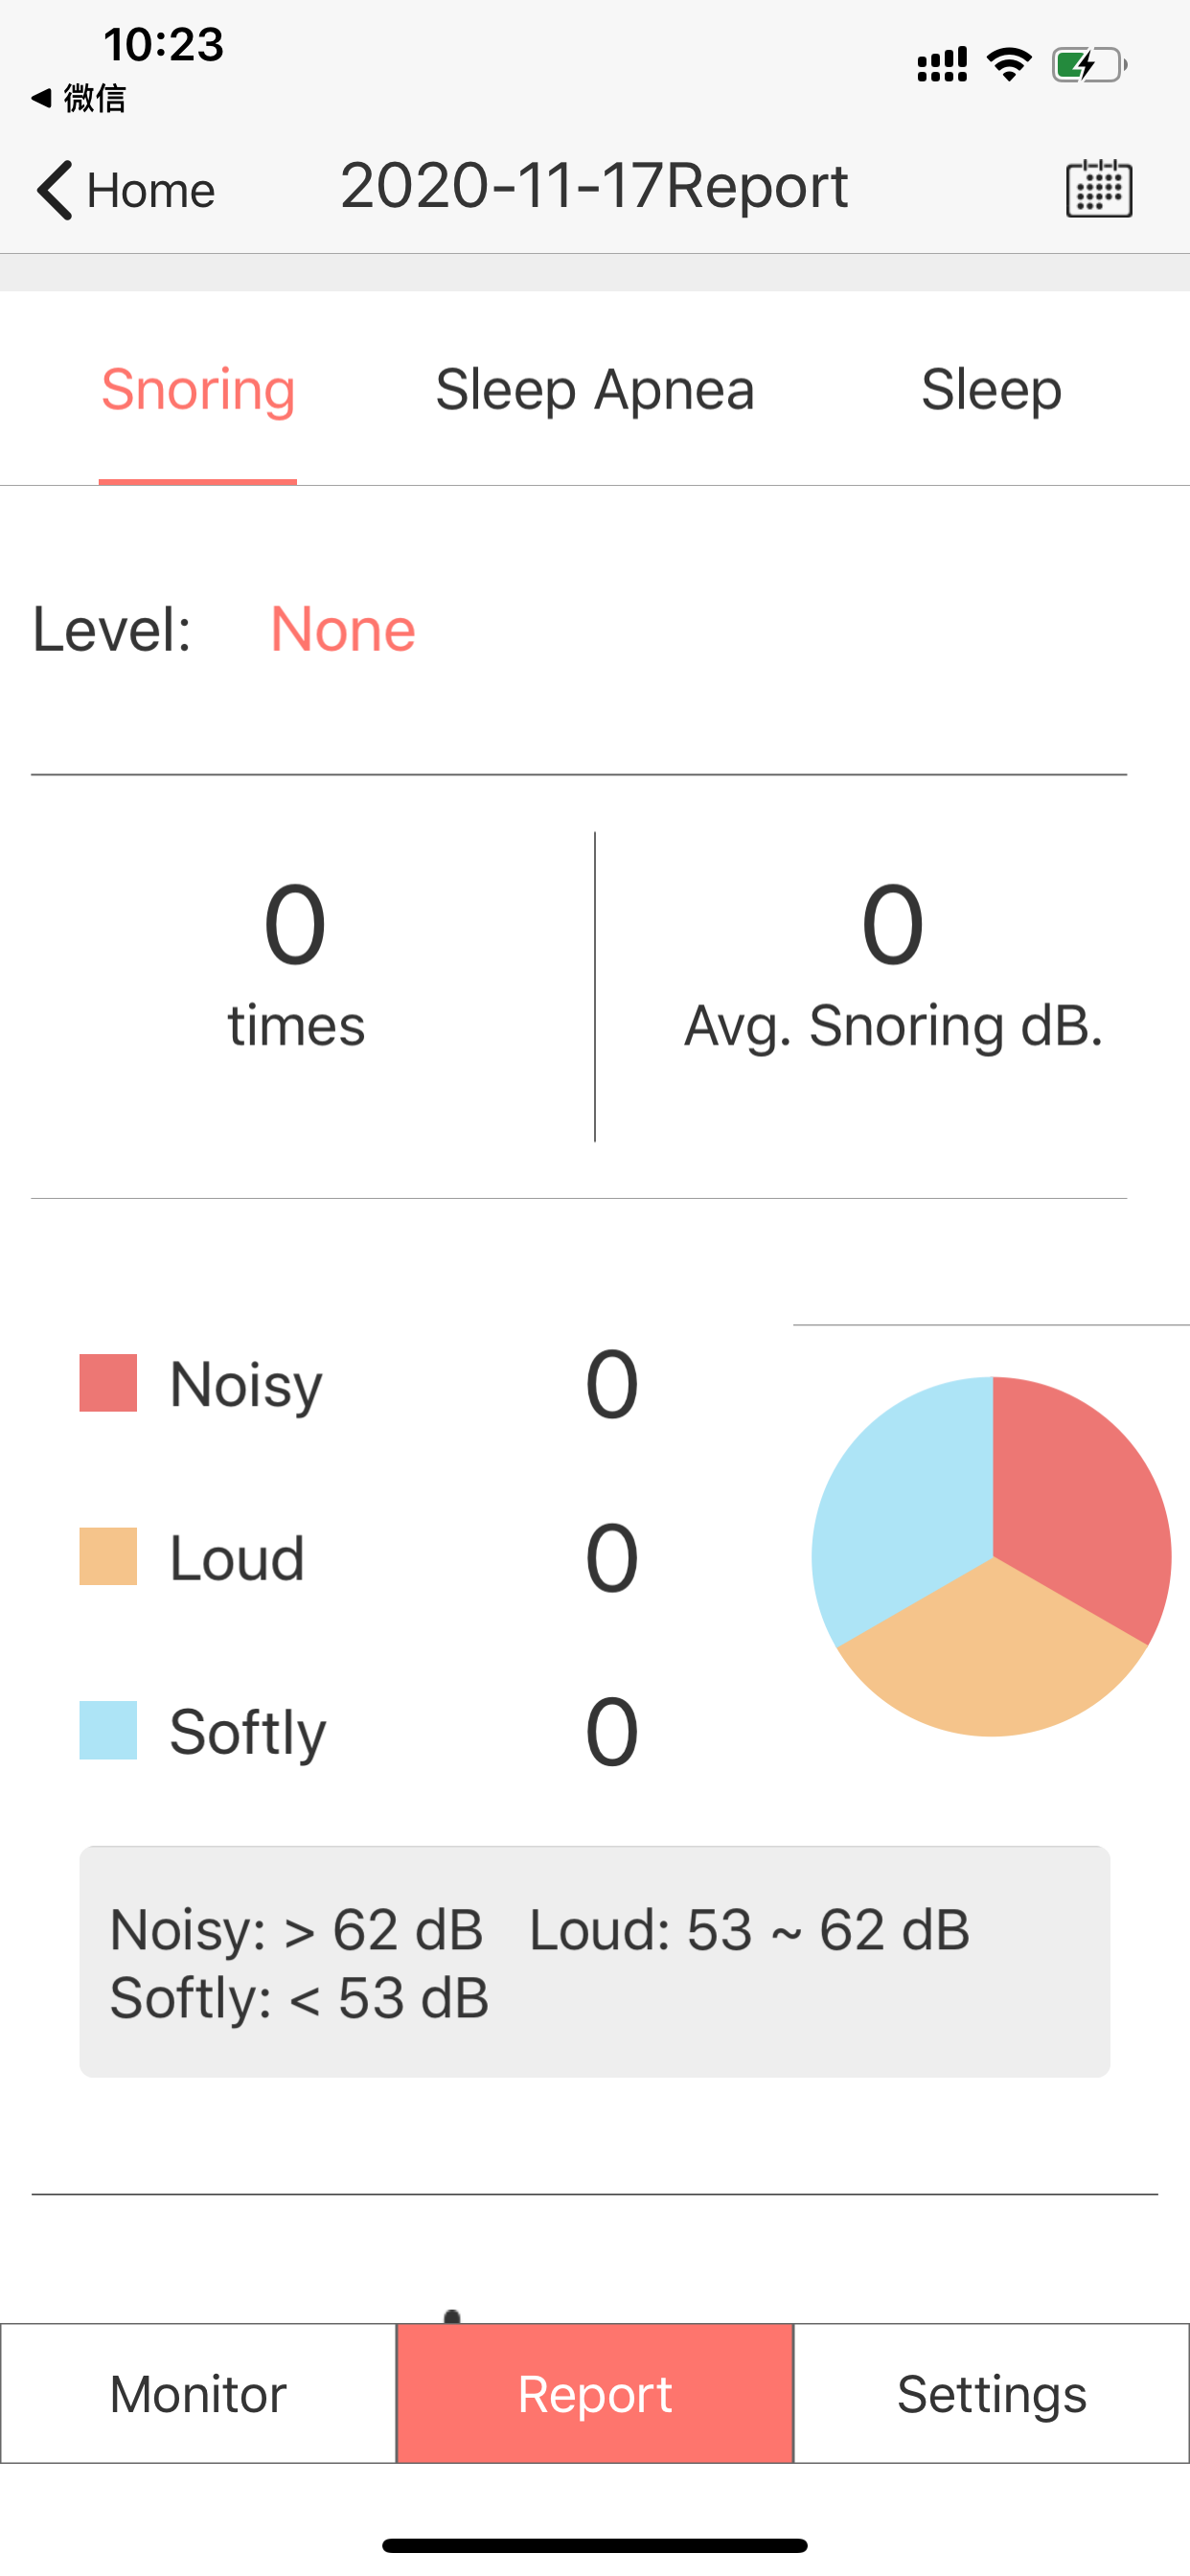Tap the orange Loud color swatch
Image resolution: width=1190 pixels, height=2576 pixels.
point(108,1556)
